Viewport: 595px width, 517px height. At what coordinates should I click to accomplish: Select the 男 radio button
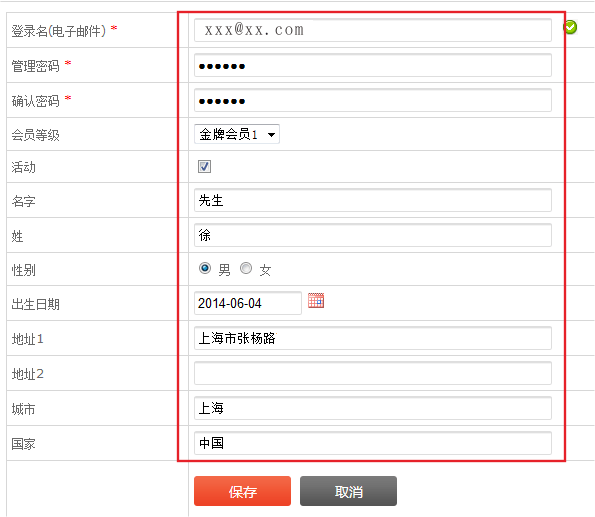coord(205,268)
